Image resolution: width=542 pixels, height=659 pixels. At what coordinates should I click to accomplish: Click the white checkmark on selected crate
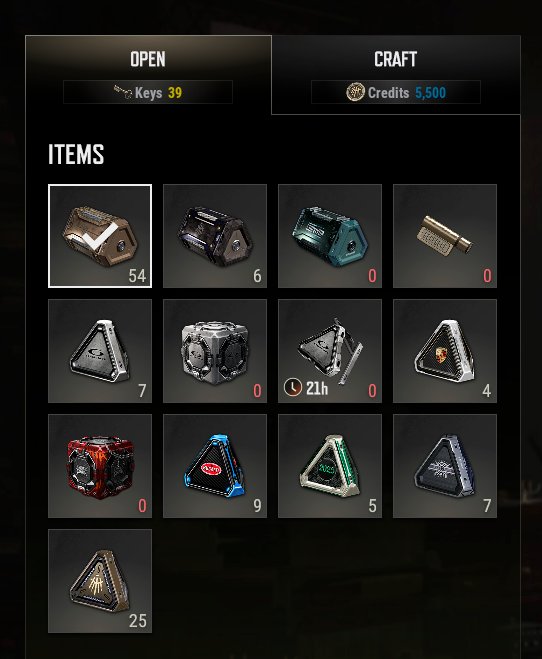pyautogui.click(x=100, y=235)
